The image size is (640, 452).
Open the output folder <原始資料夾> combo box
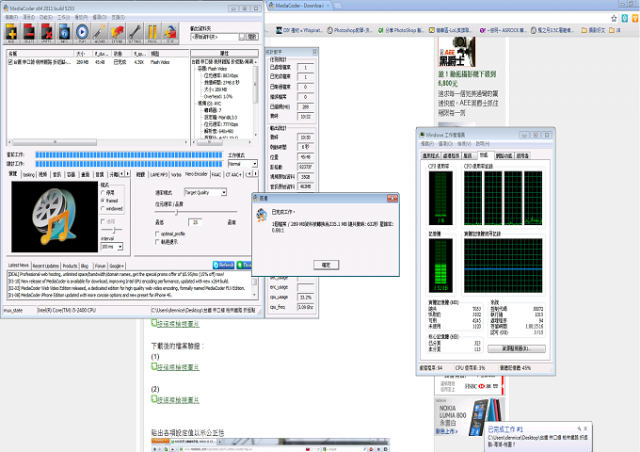point(214,37)
